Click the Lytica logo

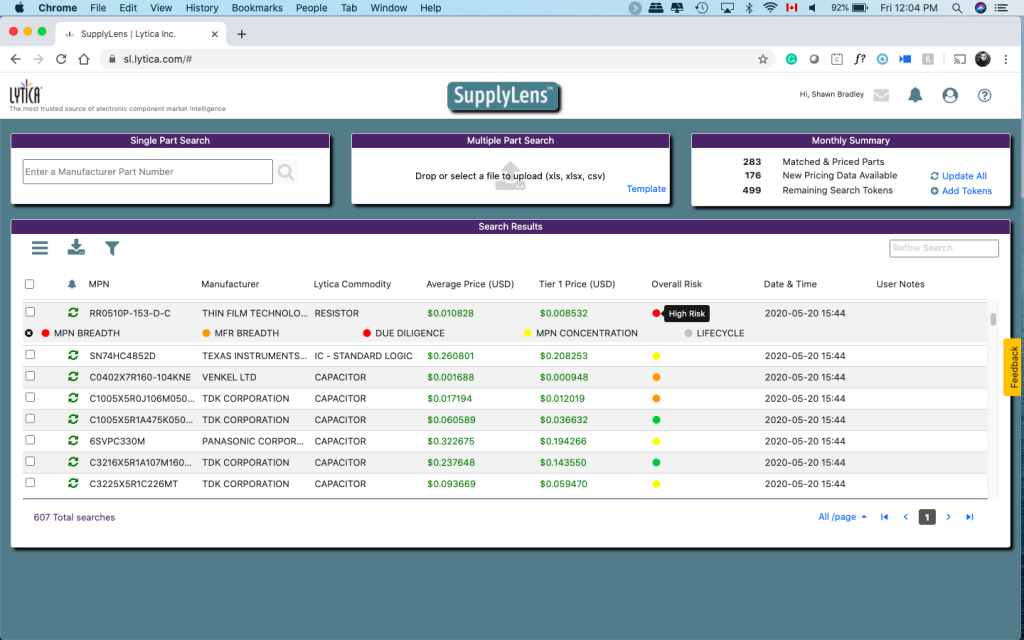click(26, 93)
